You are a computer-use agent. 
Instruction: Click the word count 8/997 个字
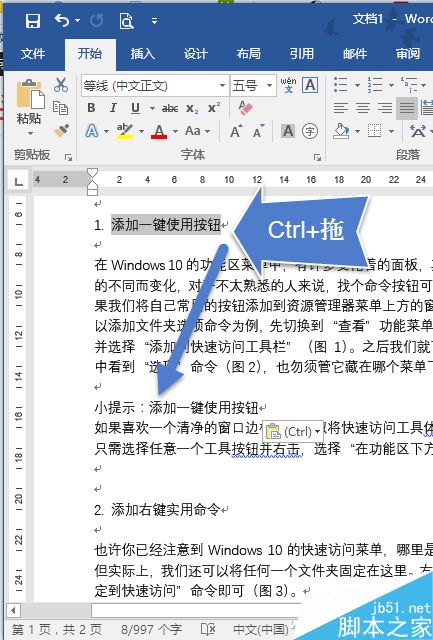tap(151, 629)
